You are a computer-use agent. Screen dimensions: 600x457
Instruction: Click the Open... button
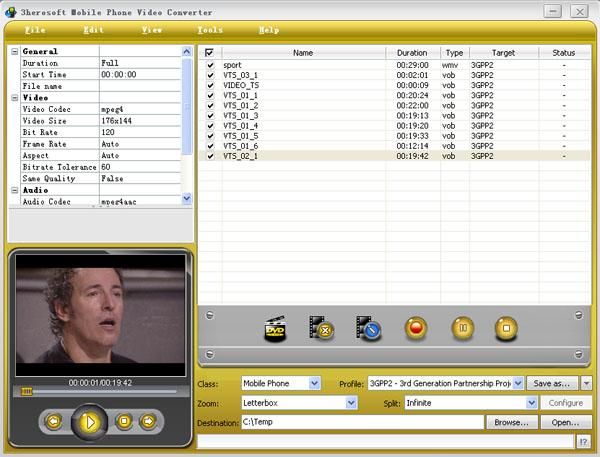click(566, 422)
